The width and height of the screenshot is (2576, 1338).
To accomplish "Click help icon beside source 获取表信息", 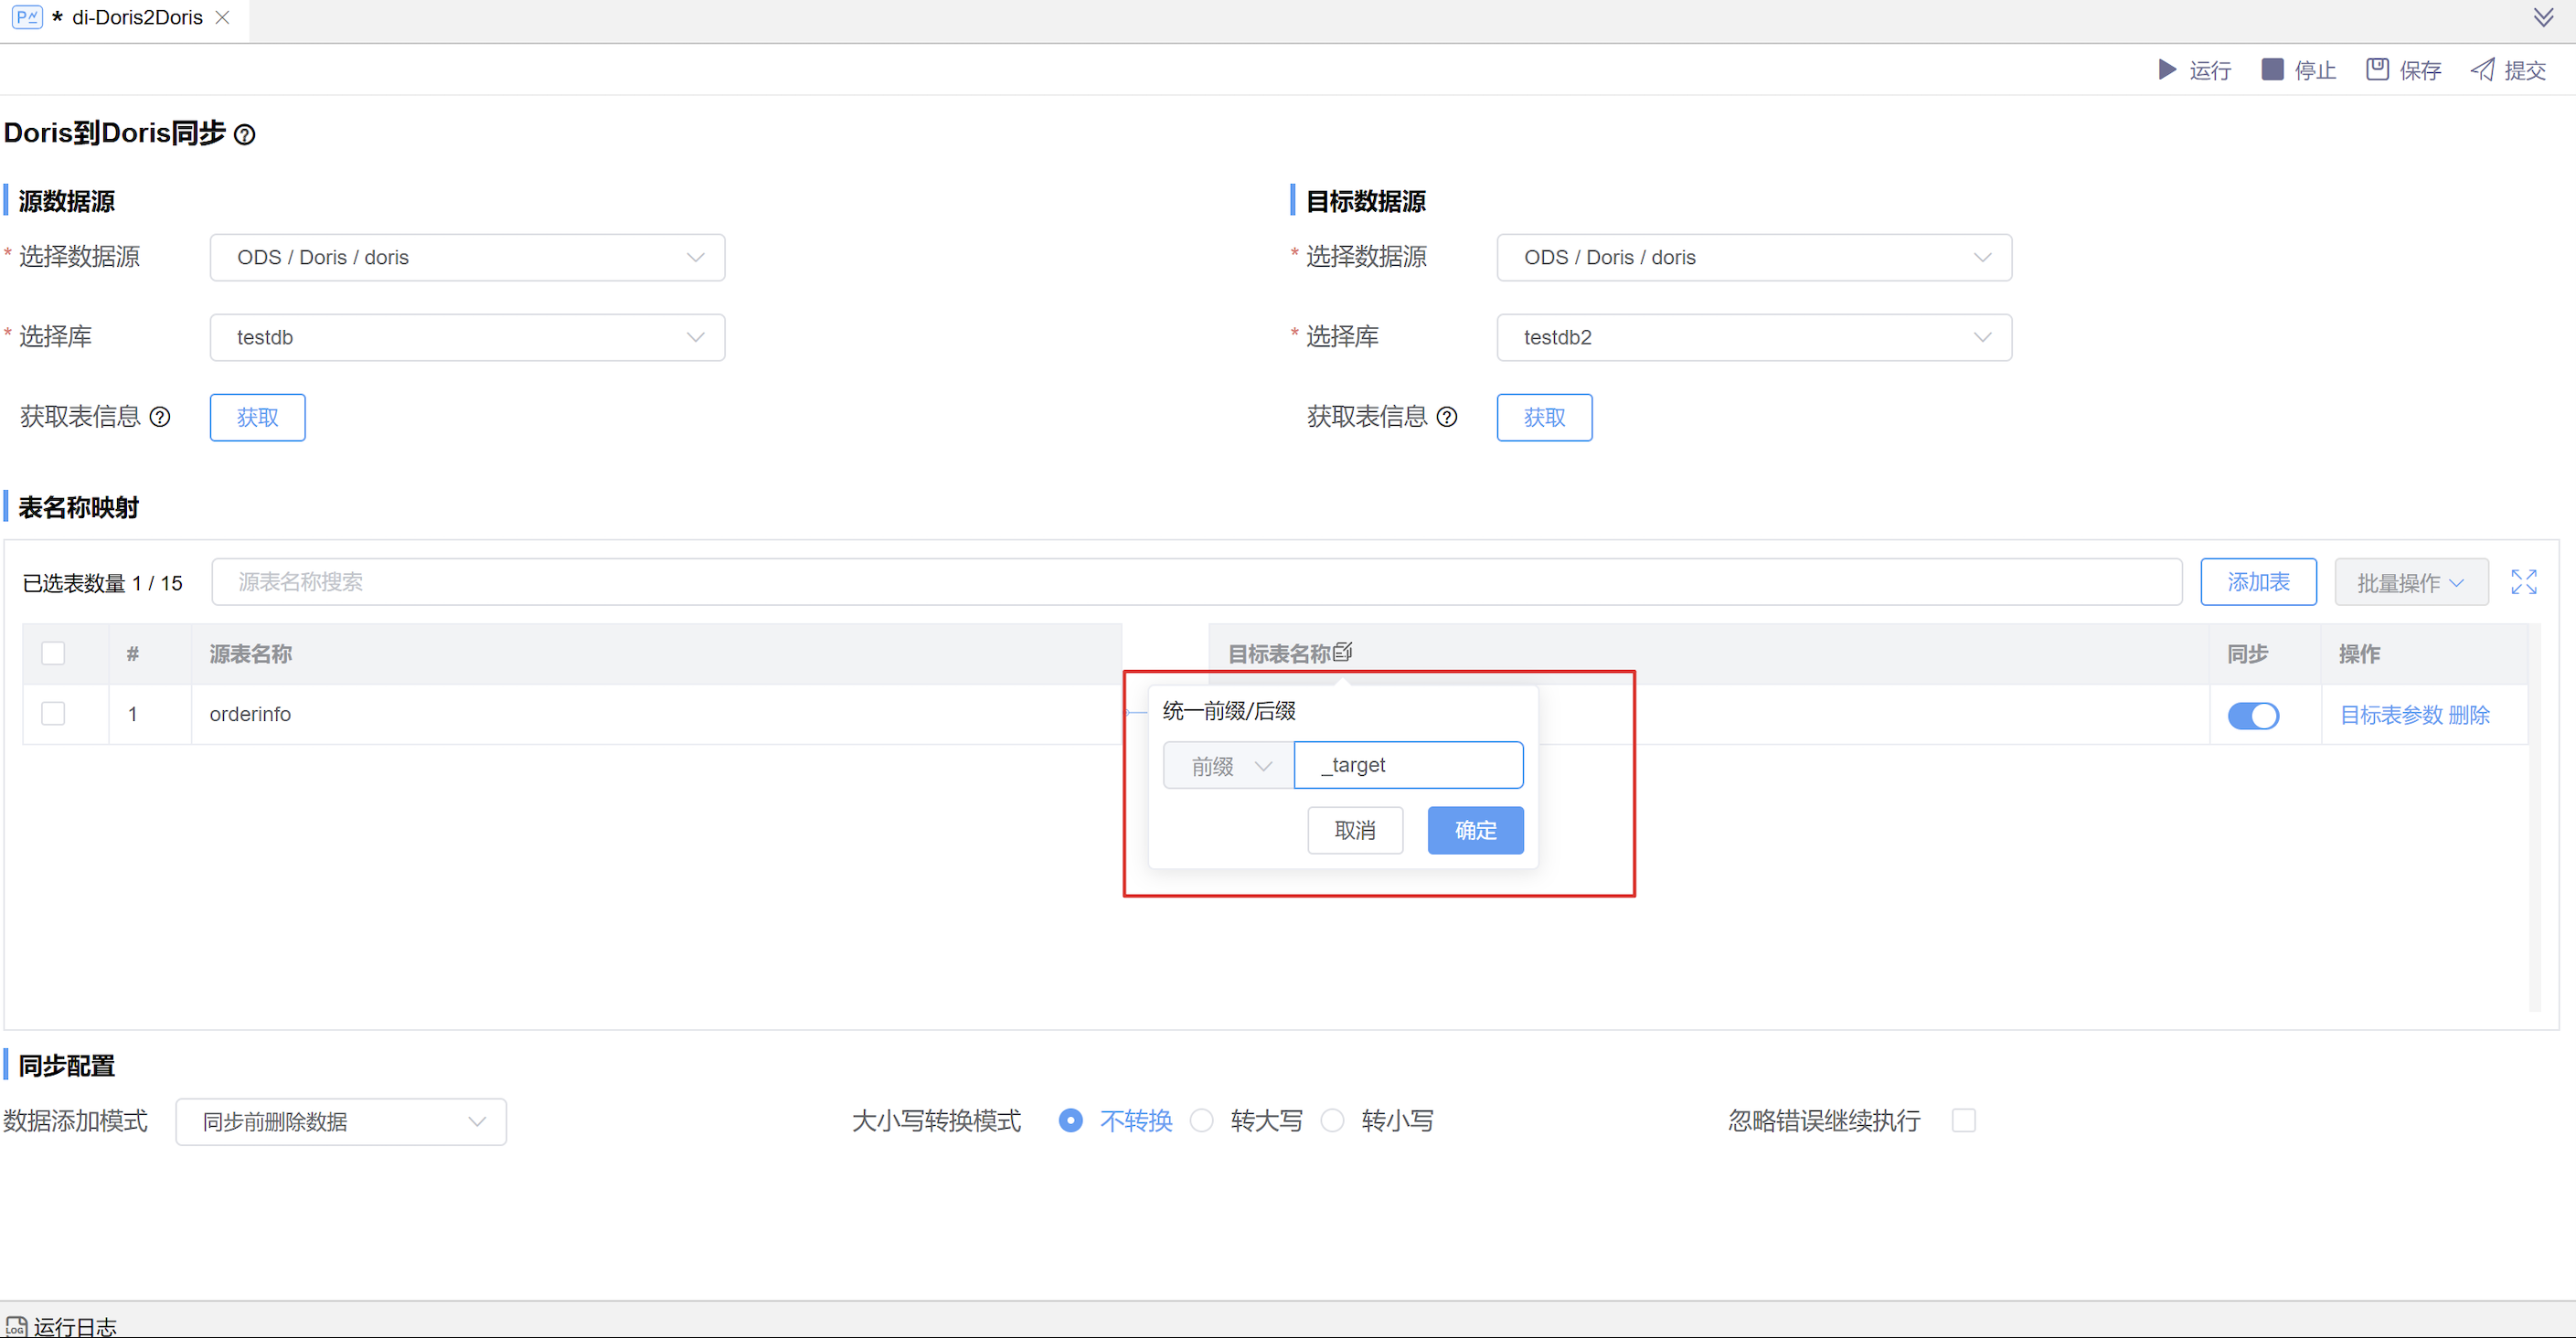I will pyautogui.click(x=160, y=417).
